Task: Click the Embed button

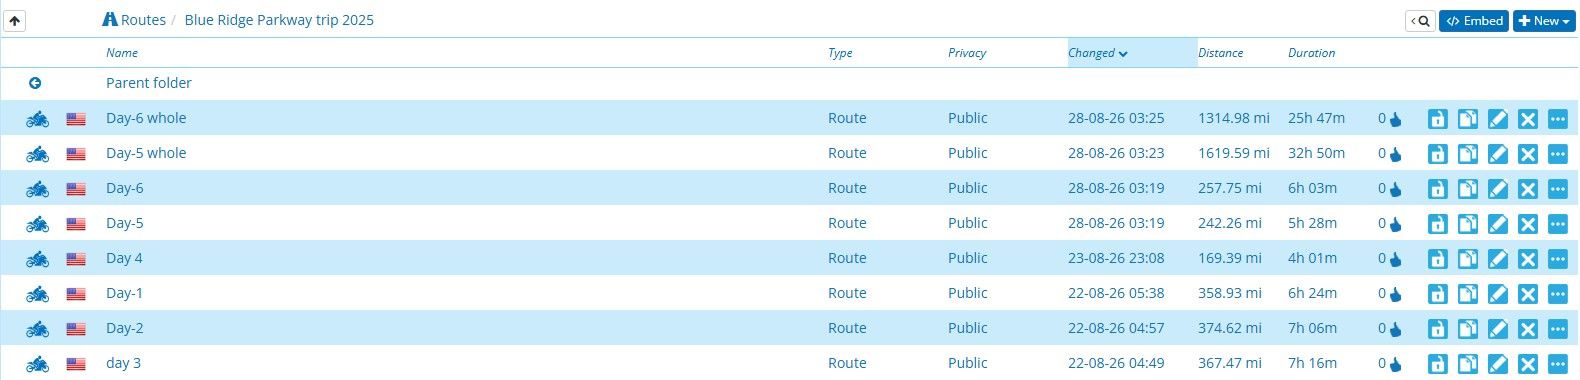Action: click(1474, 20)
